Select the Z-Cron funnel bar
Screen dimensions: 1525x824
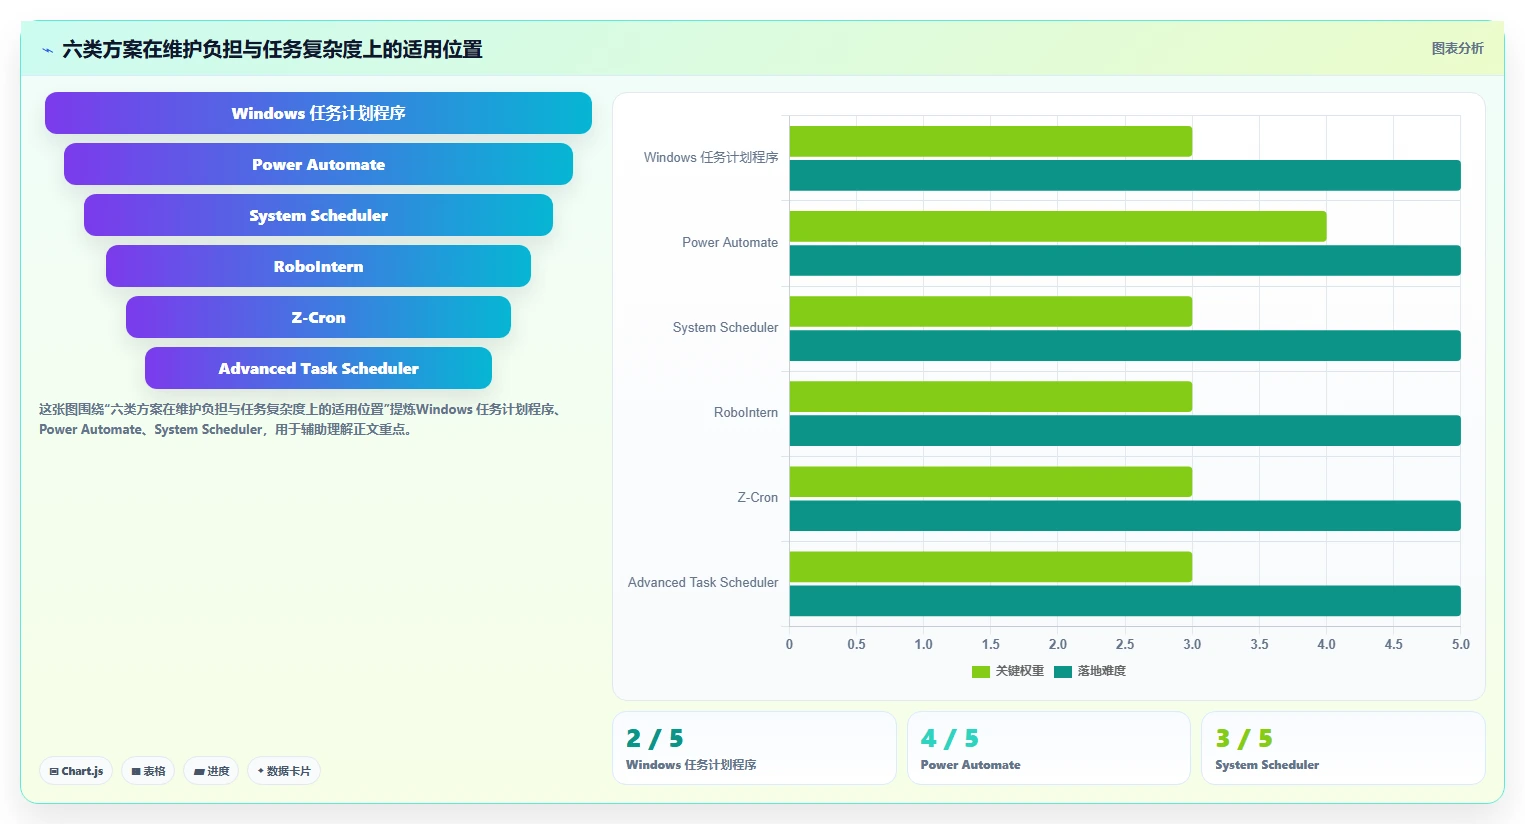(318, 317)
